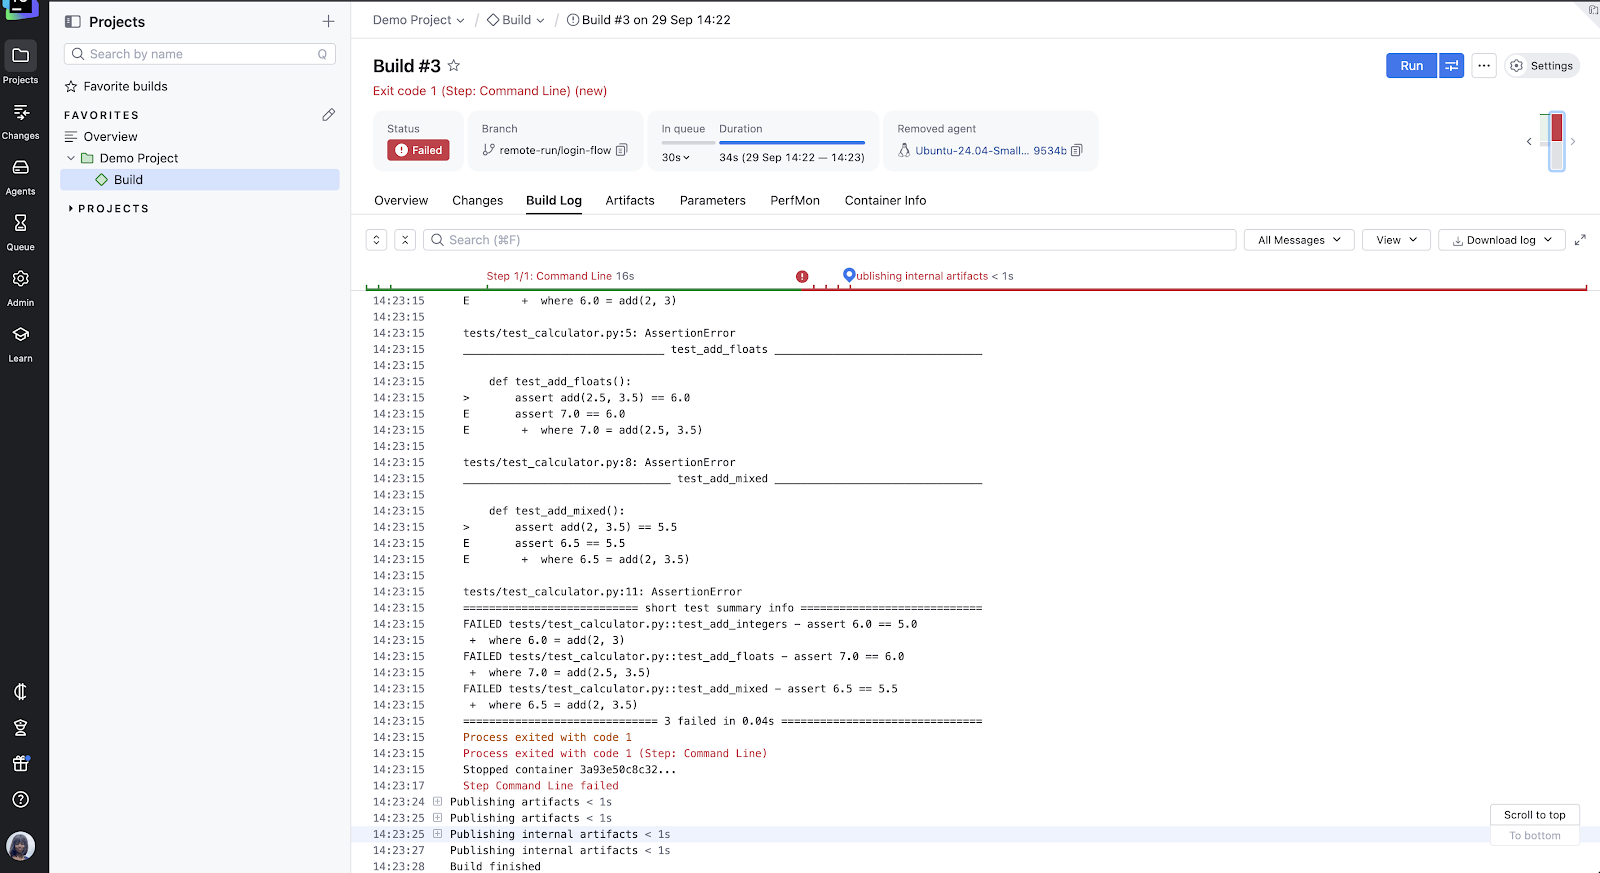
Task: Click the red error marker on timeline
Action: point(802,276)
